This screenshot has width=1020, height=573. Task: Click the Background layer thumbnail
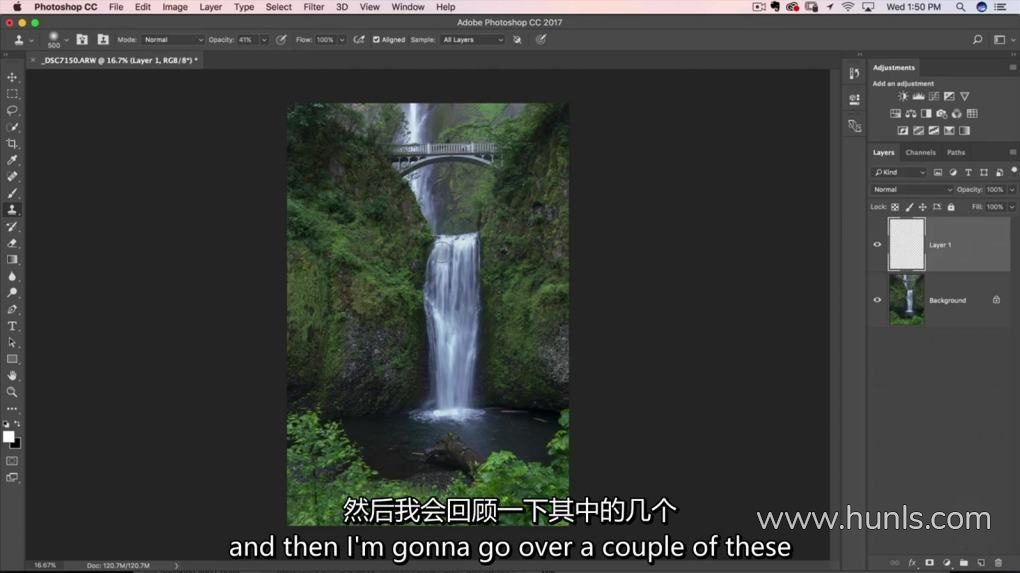906,300
